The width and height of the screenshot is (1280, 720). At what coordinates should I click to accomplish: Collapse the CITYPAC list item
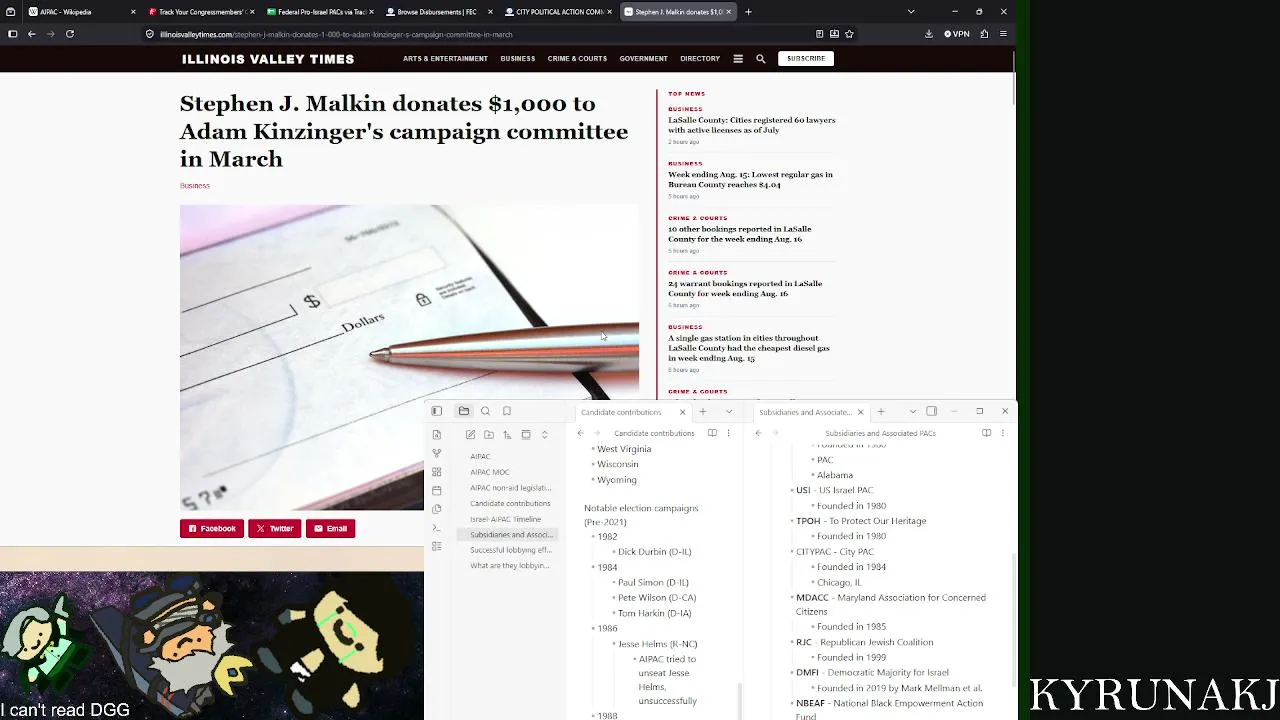pyautogui.click(x=792, y=552)
